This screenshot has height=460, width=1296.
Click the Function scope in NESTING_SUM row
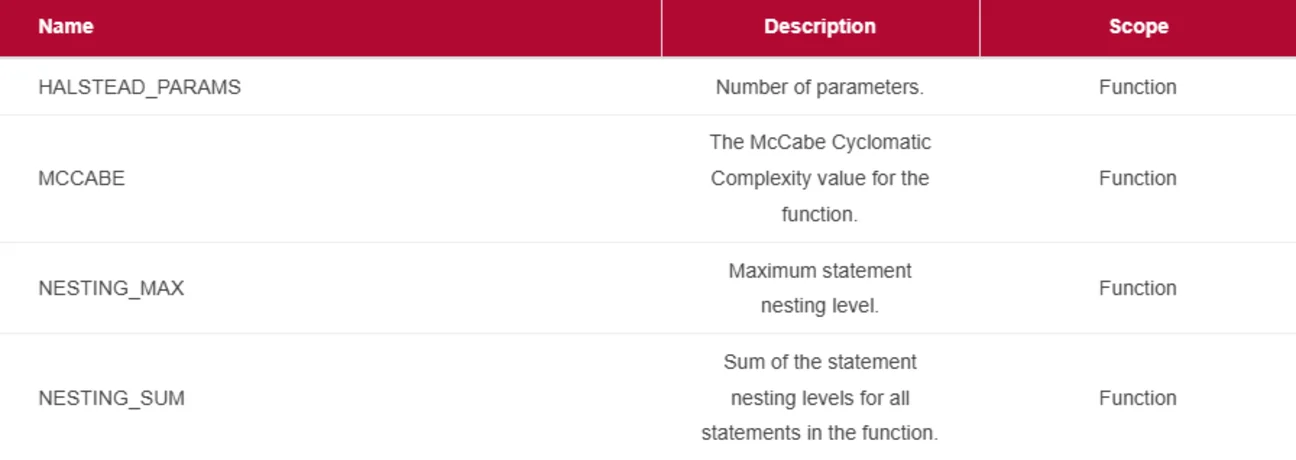pos(1137,398)
